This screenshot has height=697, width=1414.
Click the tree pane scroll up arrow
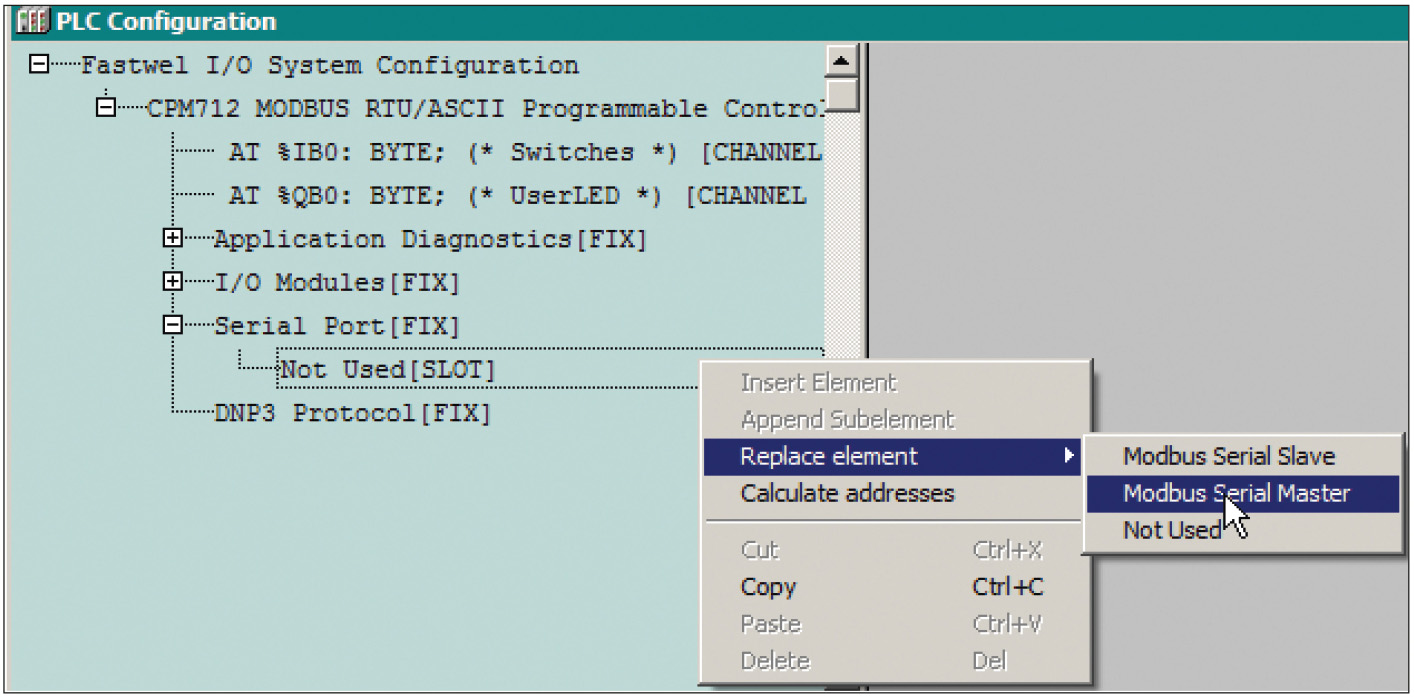[x=842, y=61]
